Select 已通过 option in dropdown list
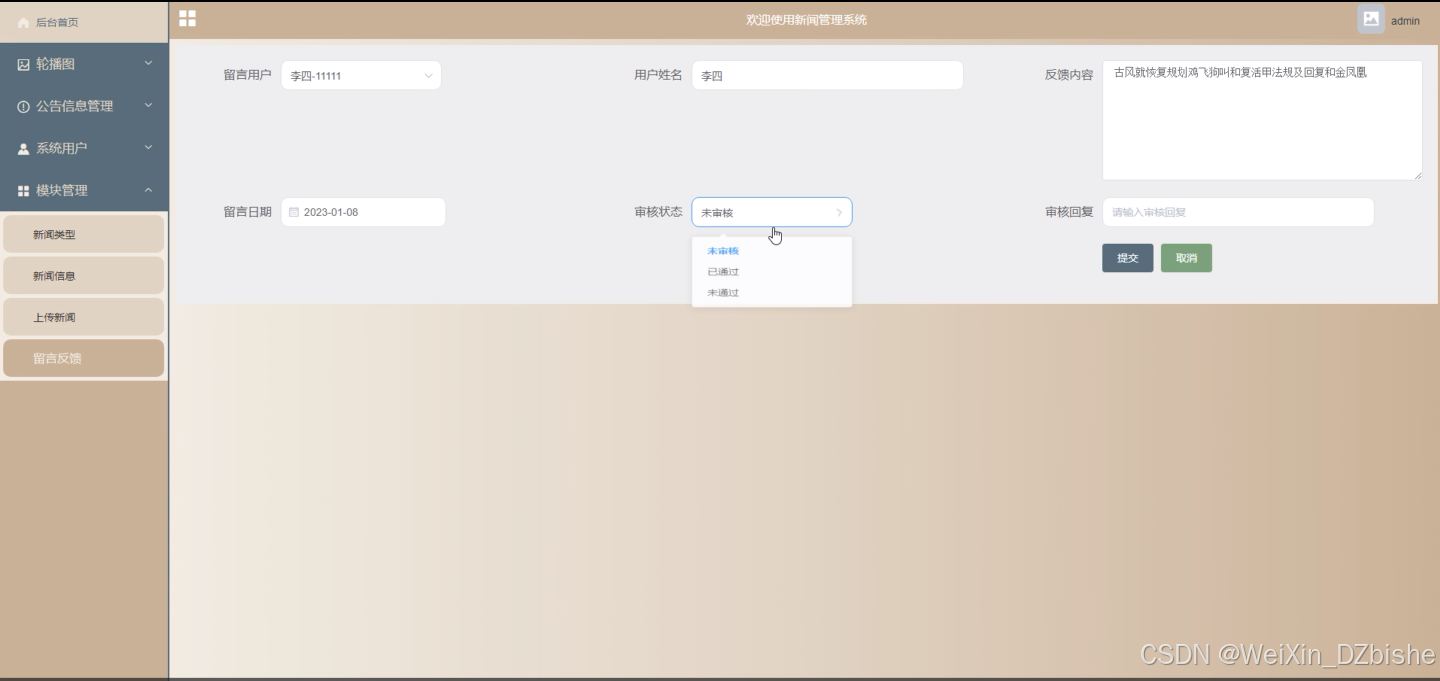This screenshot has width=1440, height=681. [x=772, y=272]
